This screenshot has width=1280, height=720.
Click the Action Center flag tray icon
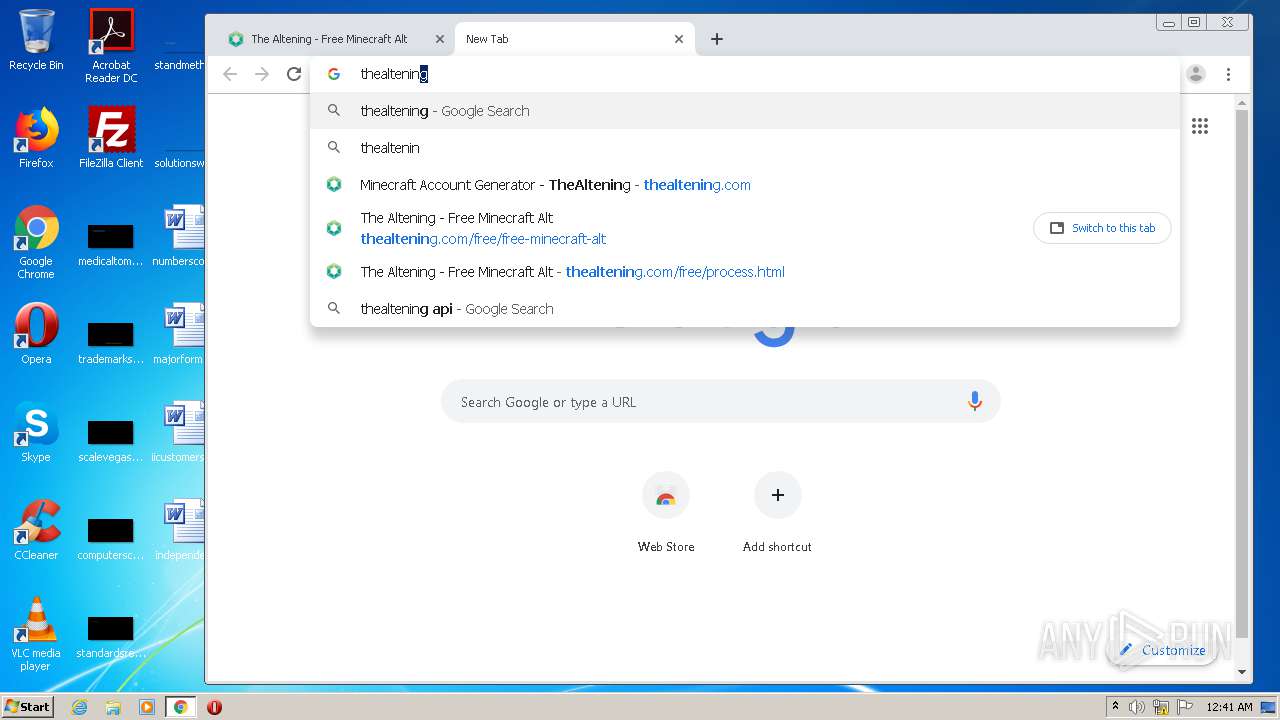point(1185,707)
